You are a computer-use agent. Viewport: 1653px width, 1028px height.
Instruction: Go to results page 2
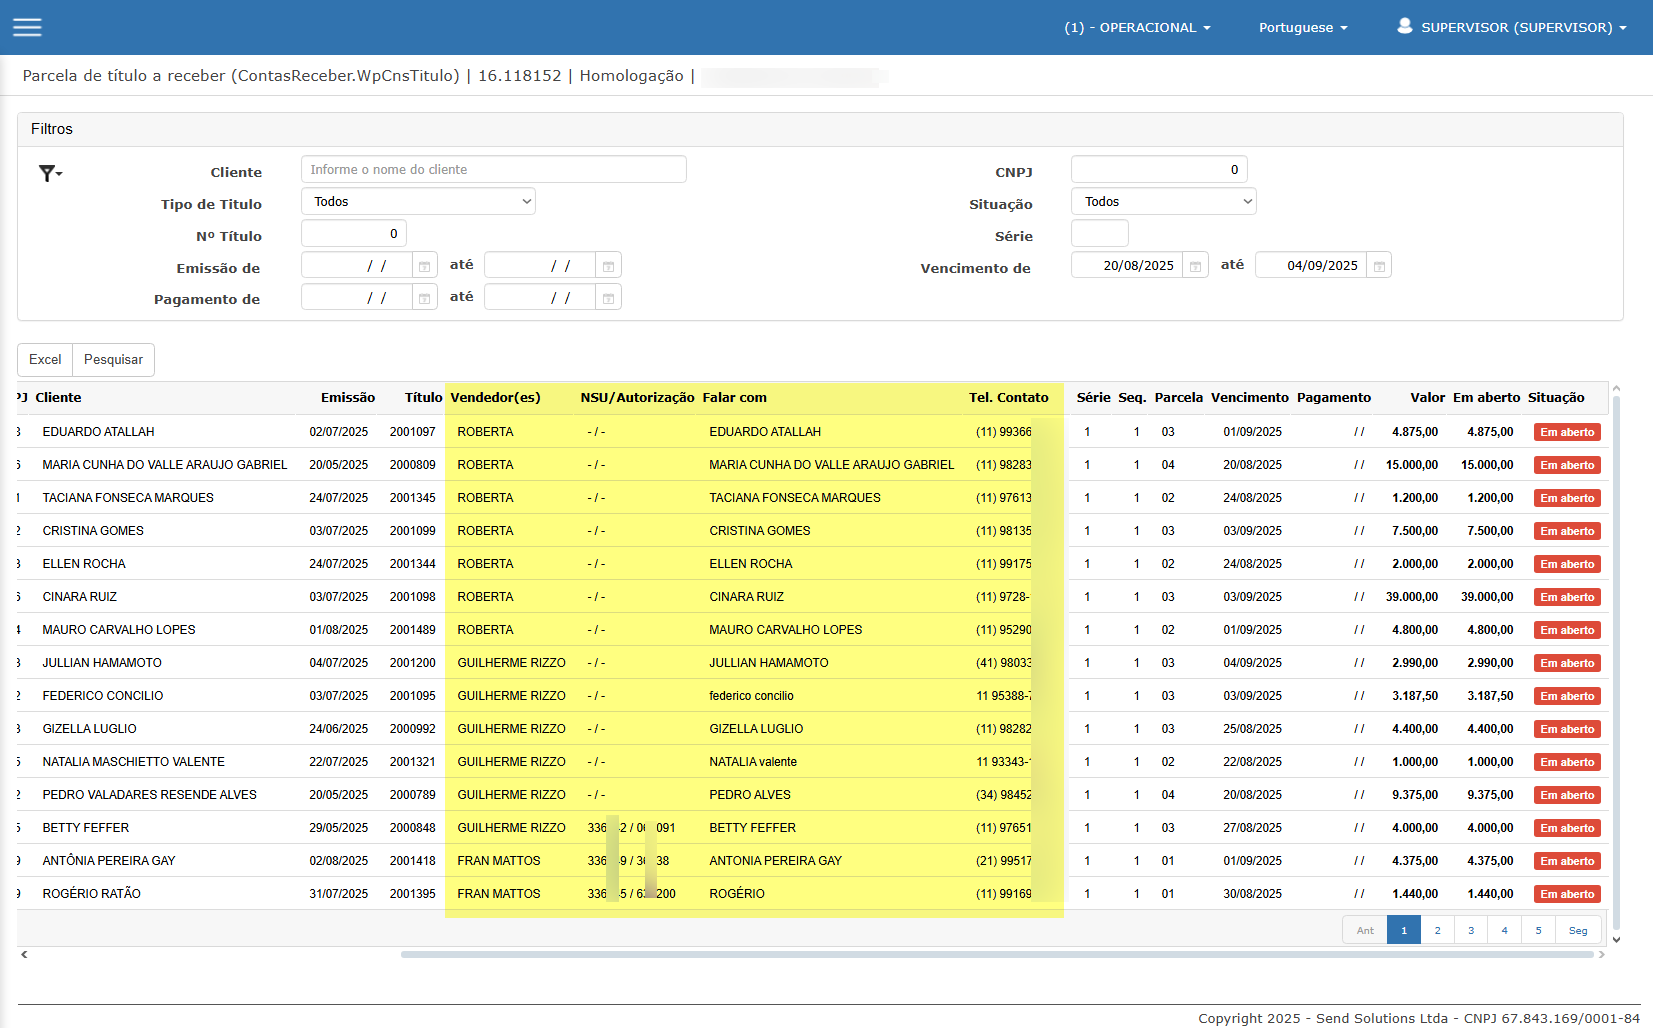click(x=1437, y=930)
